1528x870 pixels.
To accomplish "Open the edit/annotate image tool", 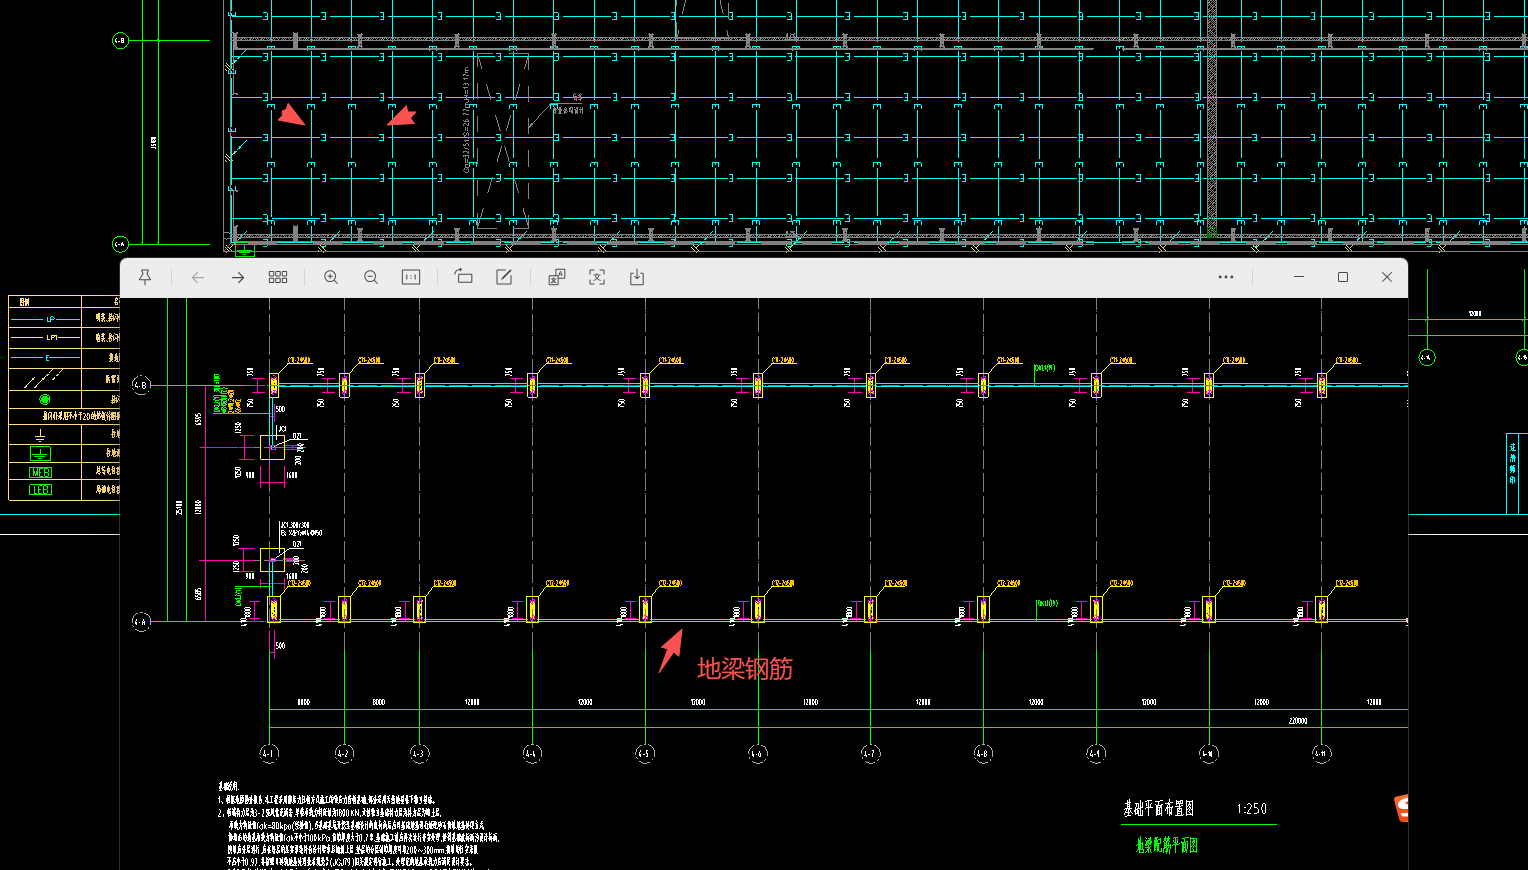I will (504, 277).
